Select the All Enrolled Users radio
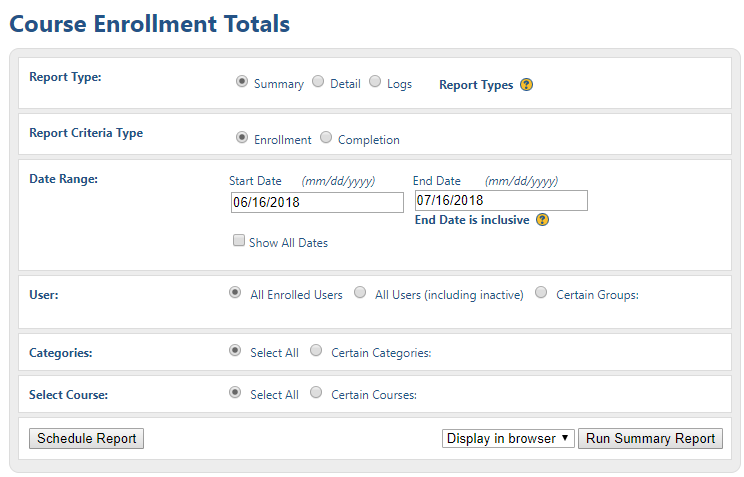This screenshot has width=744, height=477. (235, 292)
